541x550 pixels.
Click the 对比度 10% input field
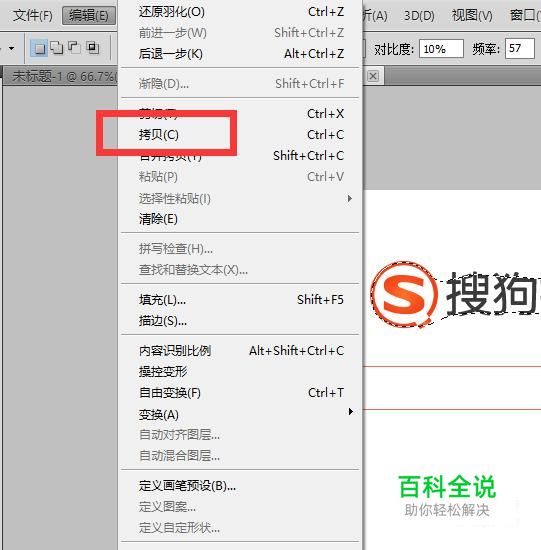(x=441, y=48)
